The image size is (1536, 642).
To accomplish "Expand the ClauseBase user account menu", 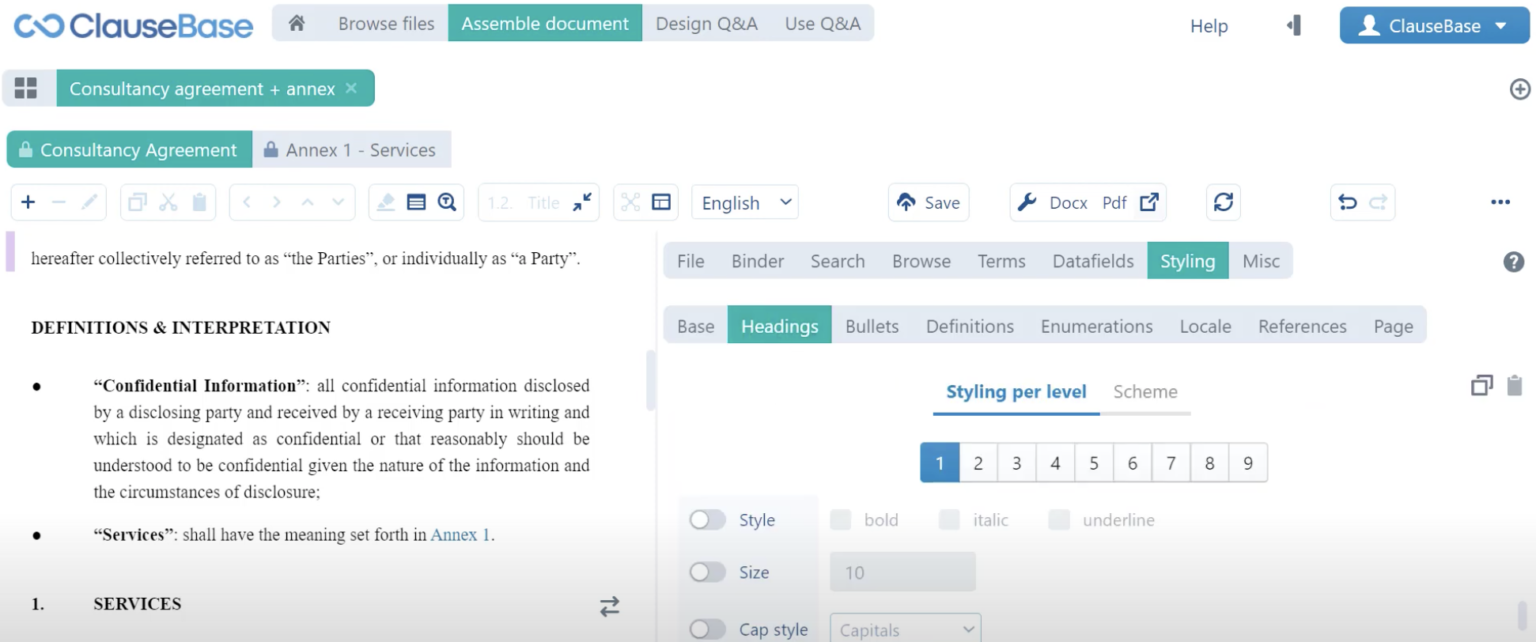I will (x=1433, y=26).
